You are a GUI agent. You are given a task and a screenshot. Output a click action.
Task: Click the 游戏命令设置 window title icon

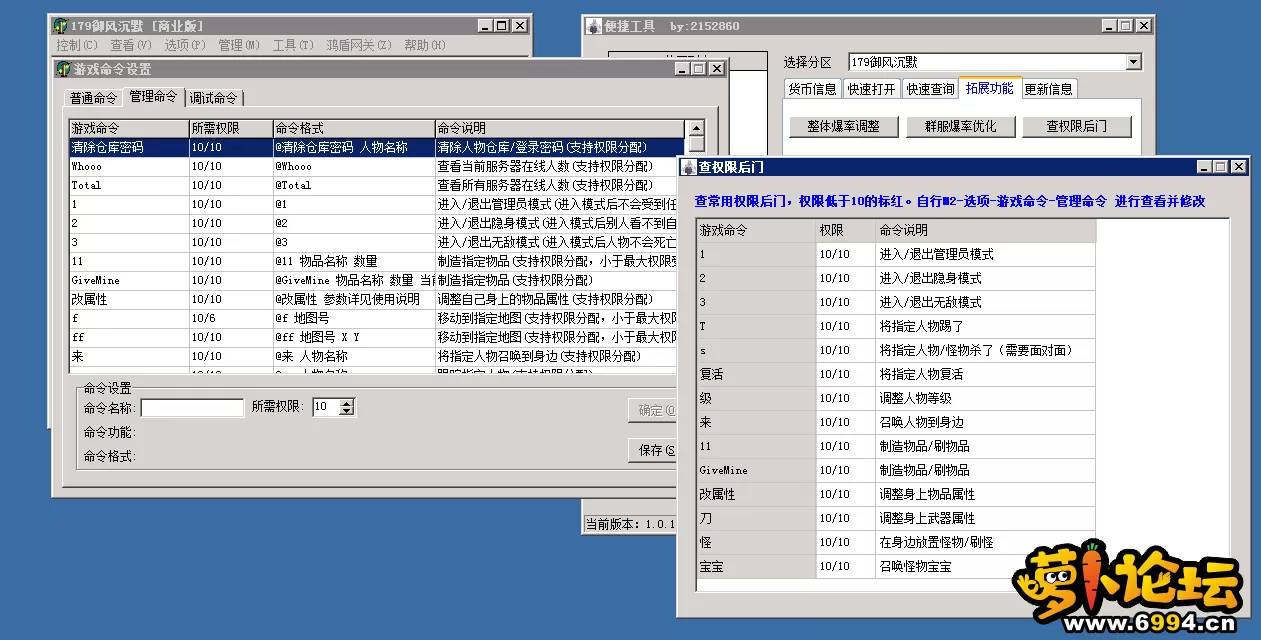point(63,69)
